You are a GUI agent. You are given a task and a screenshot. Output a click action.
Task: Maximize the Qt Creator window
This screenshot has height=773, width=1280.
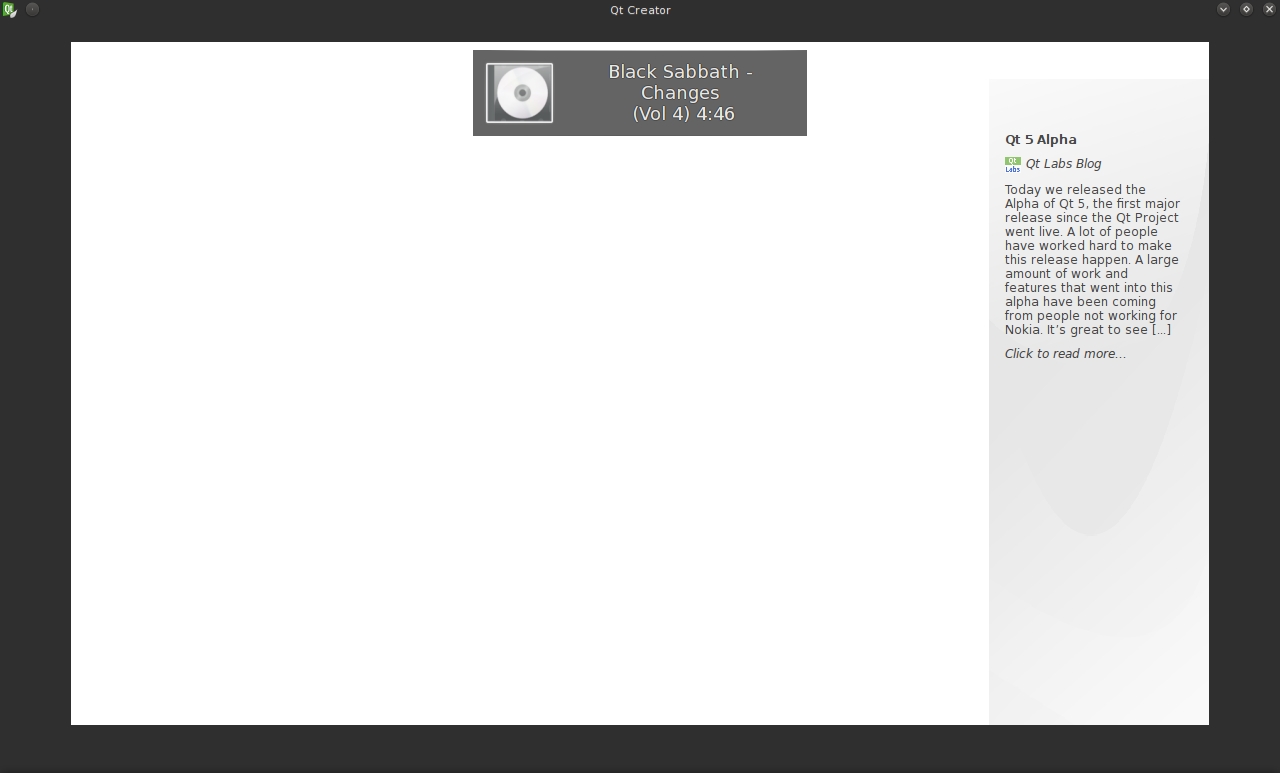pyautogui.click(x=1246, y=9)
